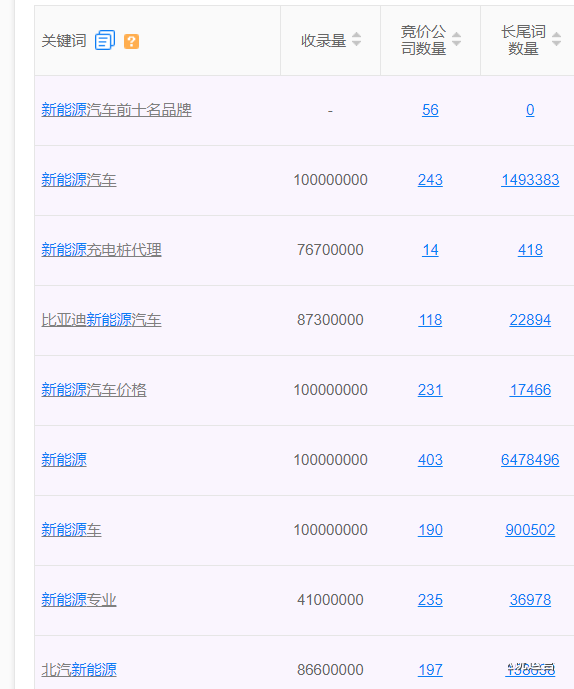Open the exact keyword link 新能源
Screen dimensions: 574x689
point(64,460)
